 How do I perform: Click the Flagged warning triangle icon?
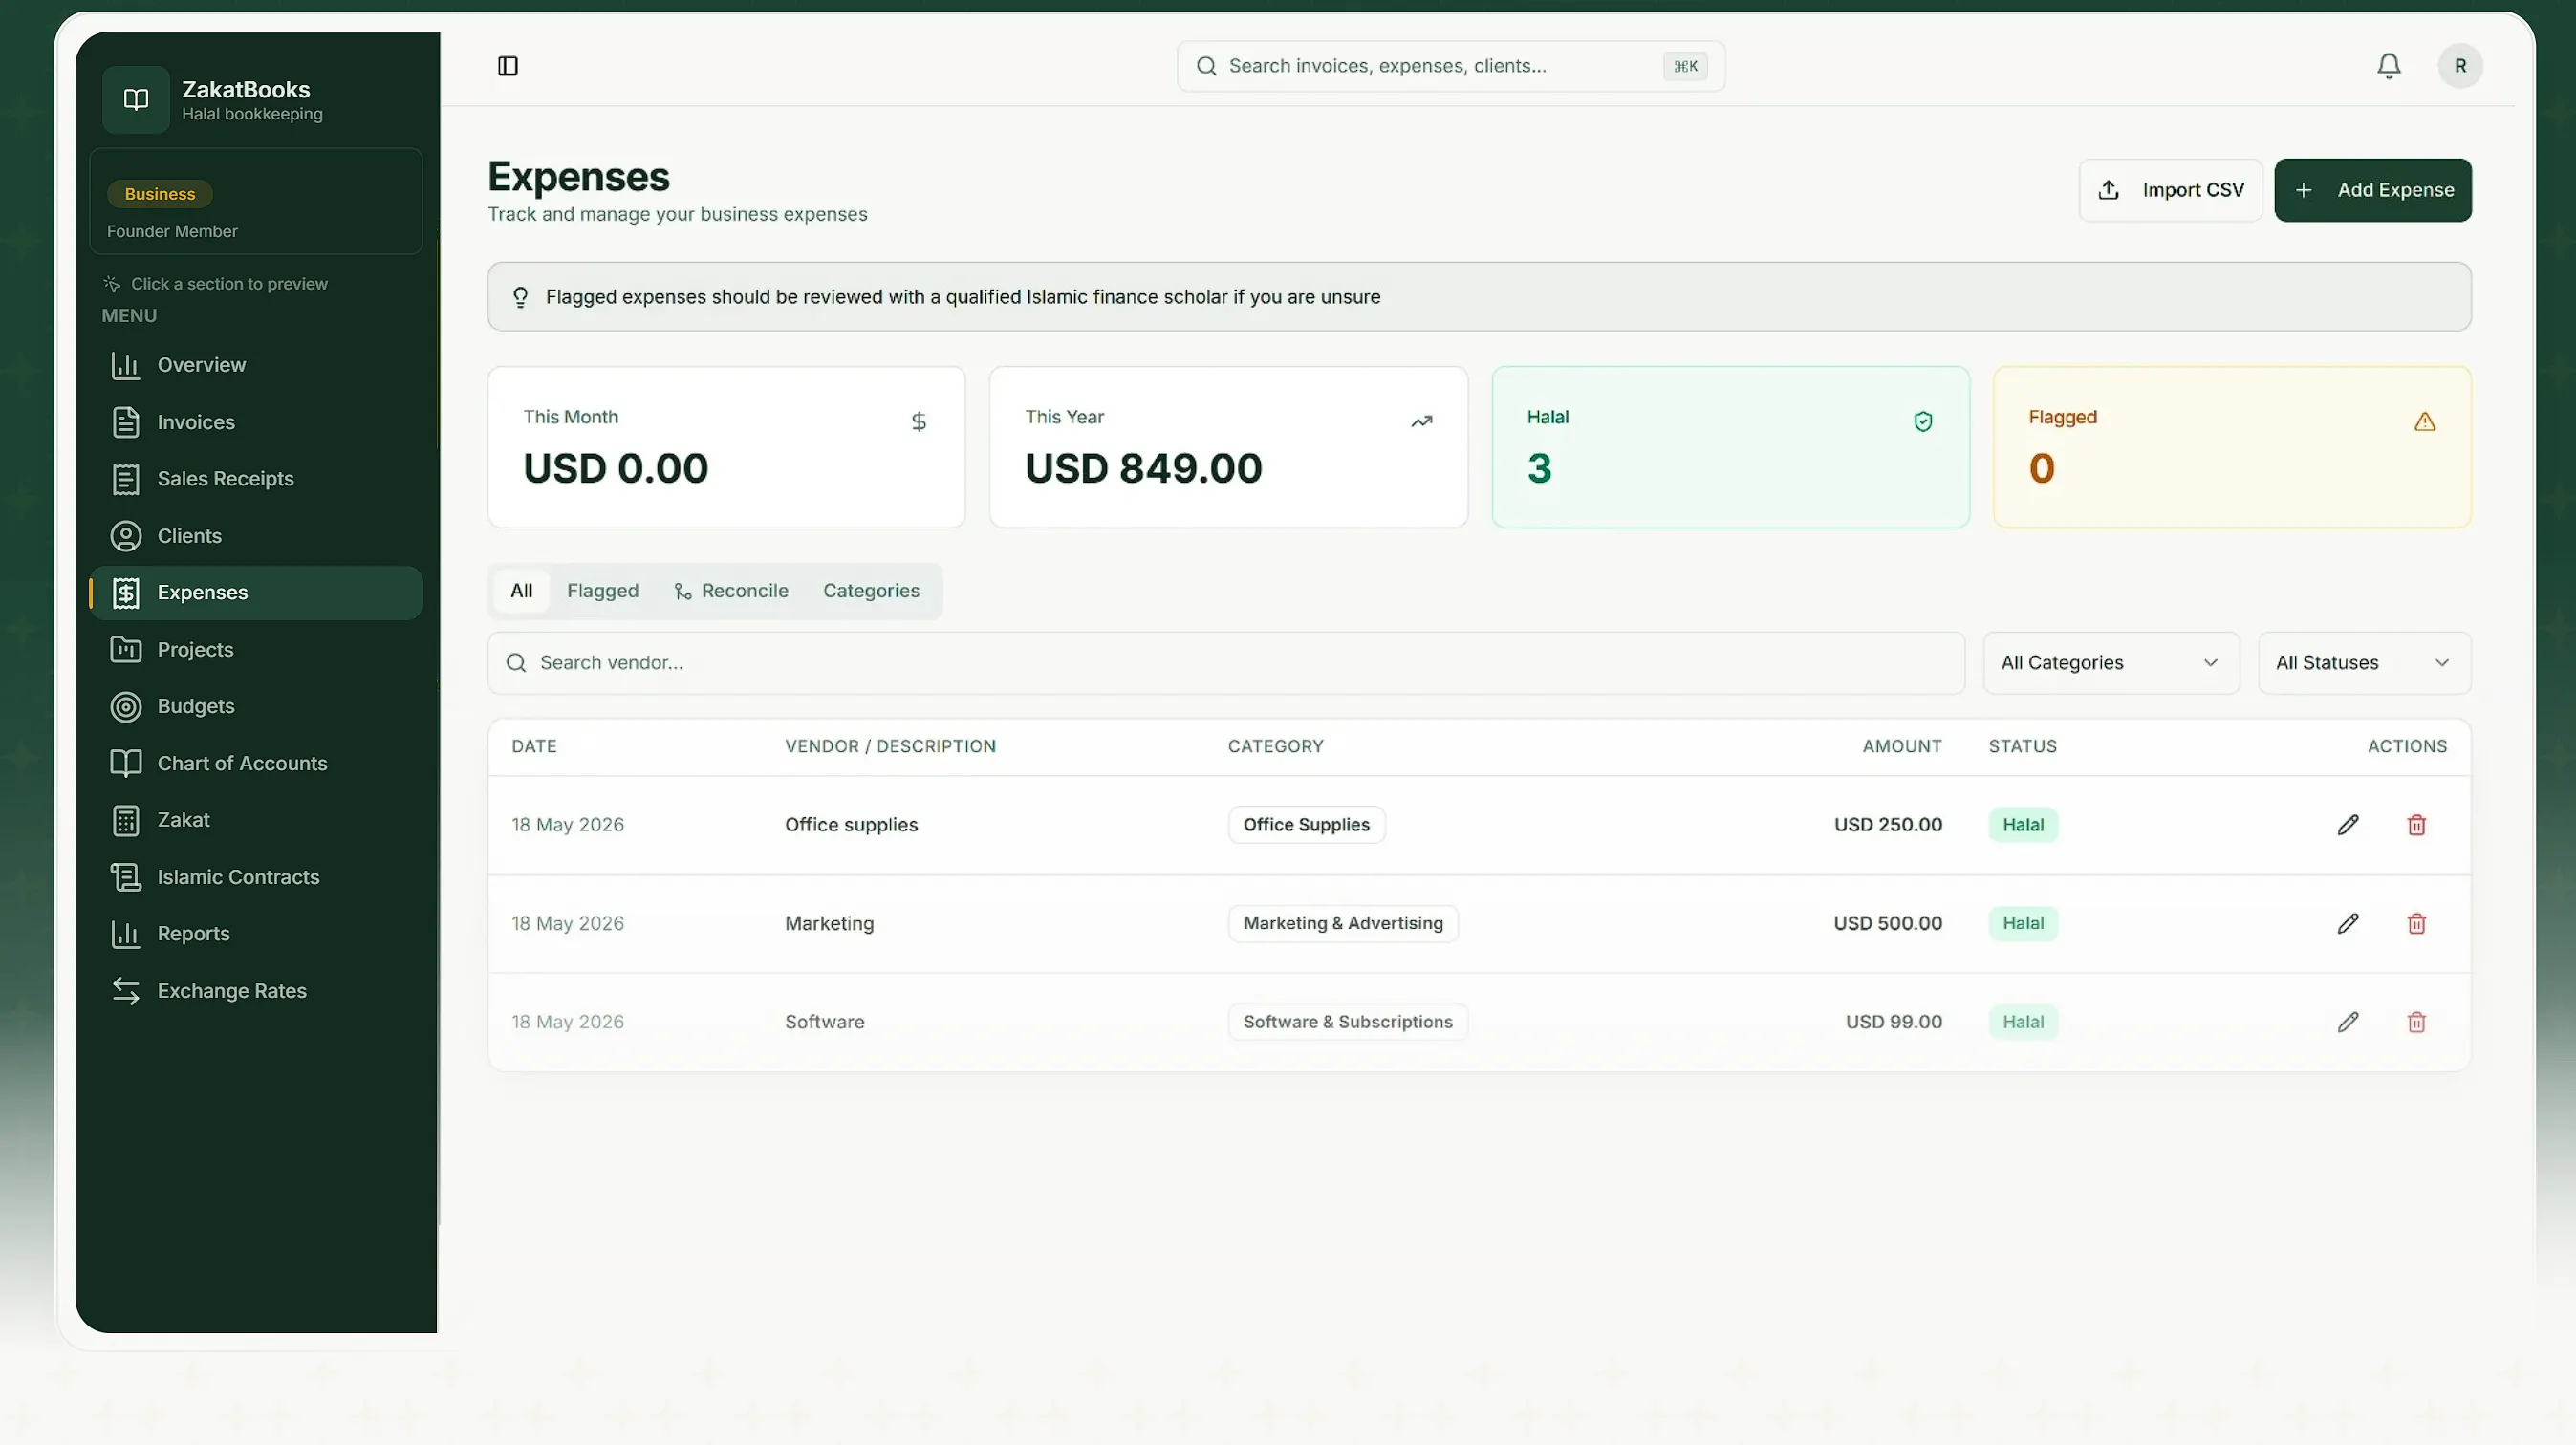pos(2424,422)
